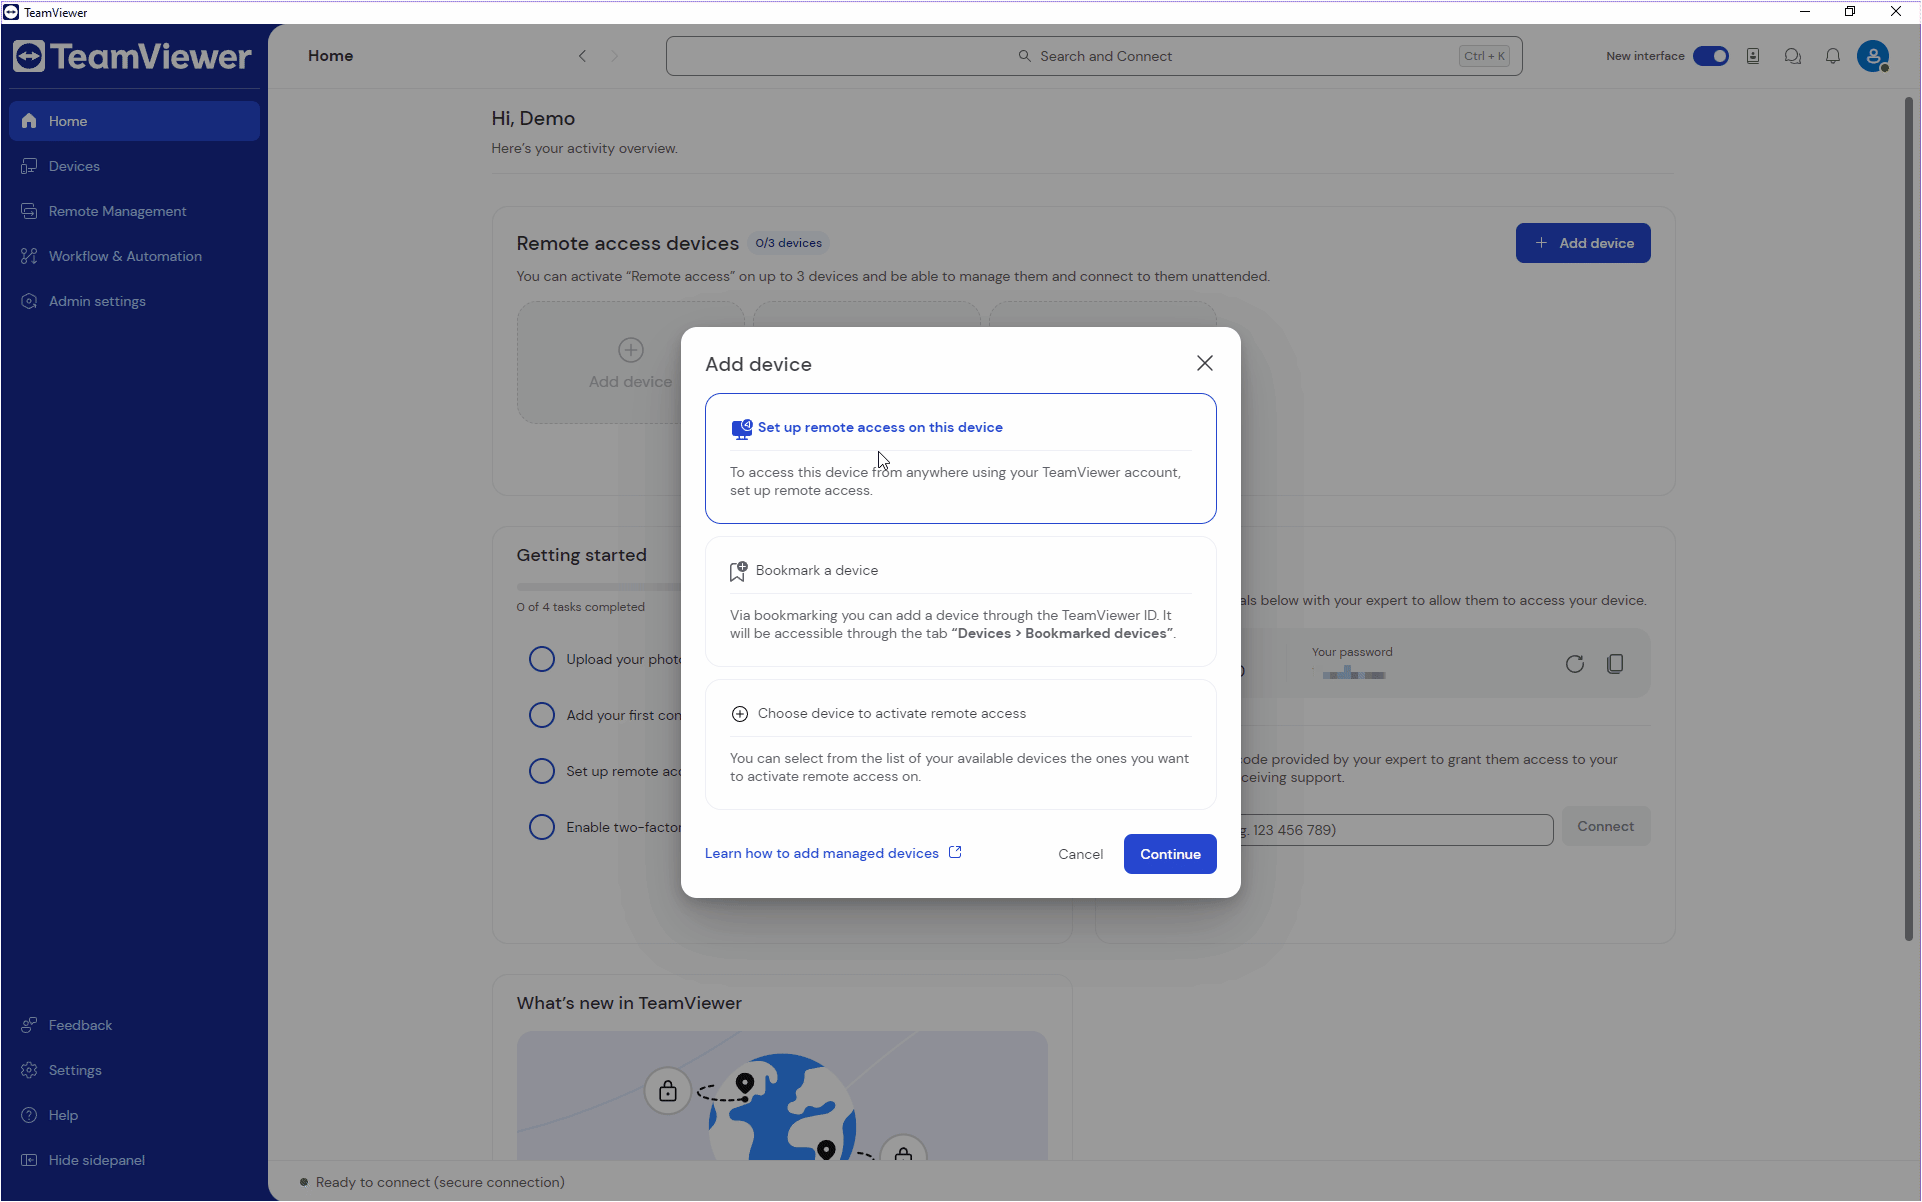Select Set up remote access on this device
Image resolution: width=1922 pixels, height=1202 pixels.
tap(879, 427)
